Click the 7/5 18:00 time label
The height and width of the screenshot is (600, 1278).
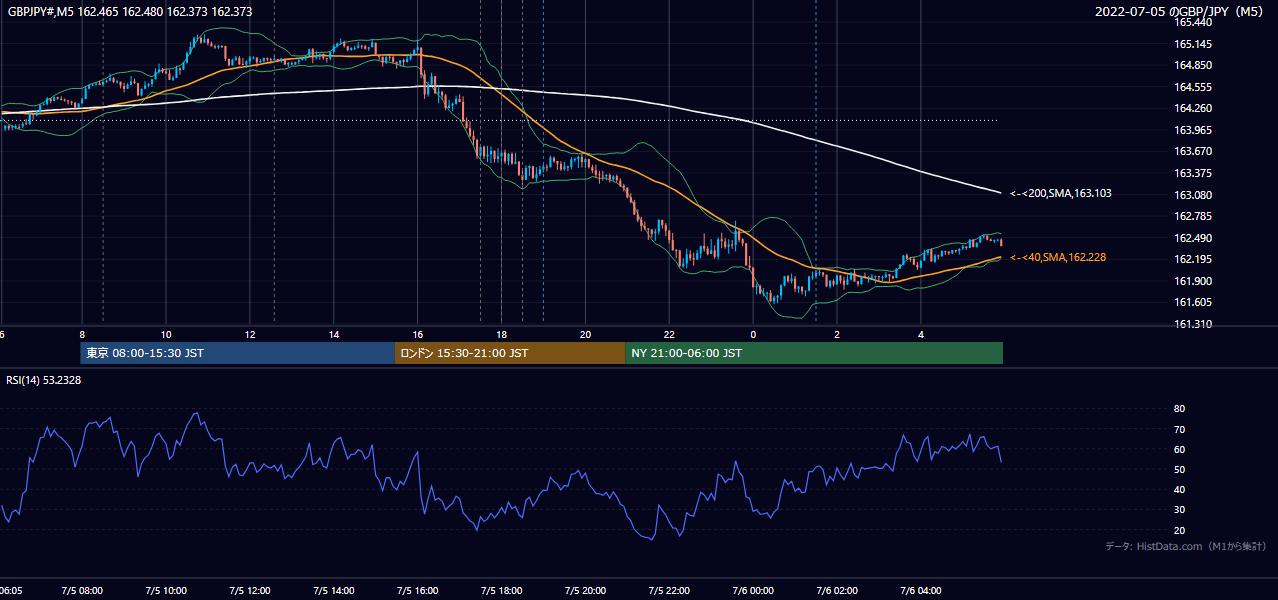tap(502, 591)
